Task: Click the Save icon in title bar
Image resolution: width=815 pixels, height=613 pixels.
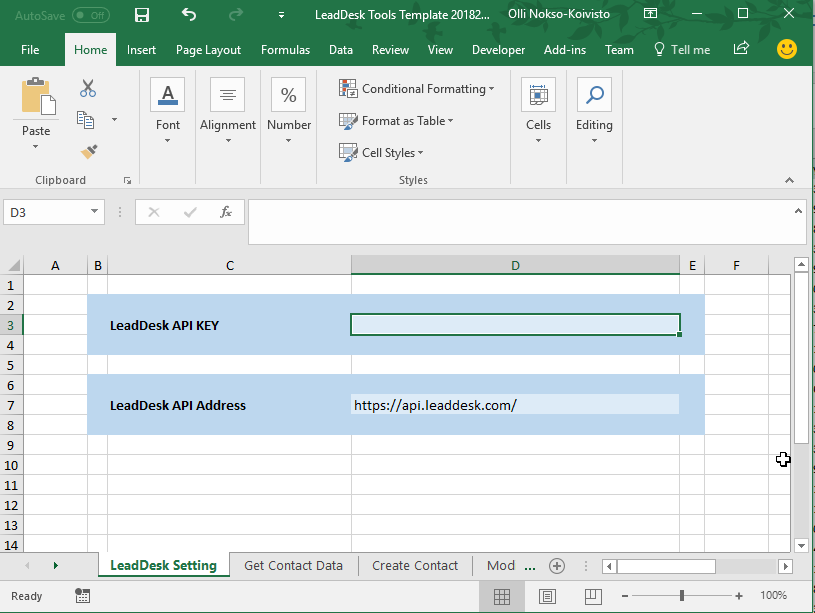Action: 142,15
